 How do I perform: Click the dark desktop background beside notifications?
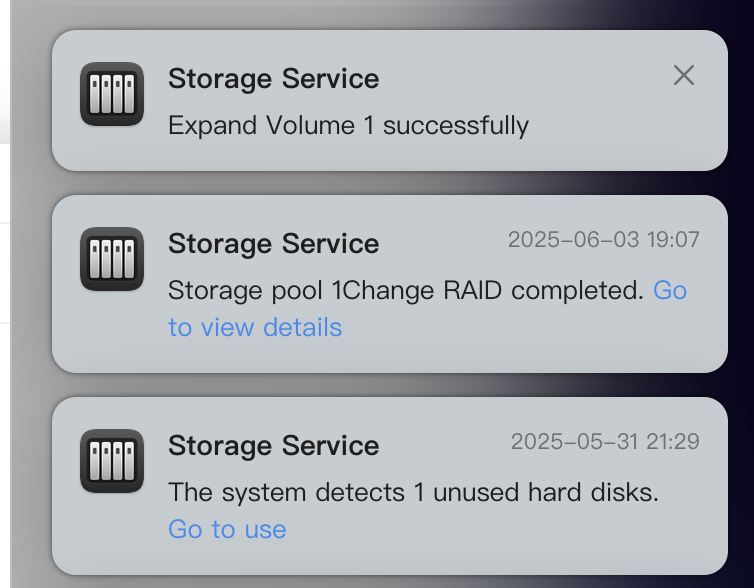click(741, 288)
